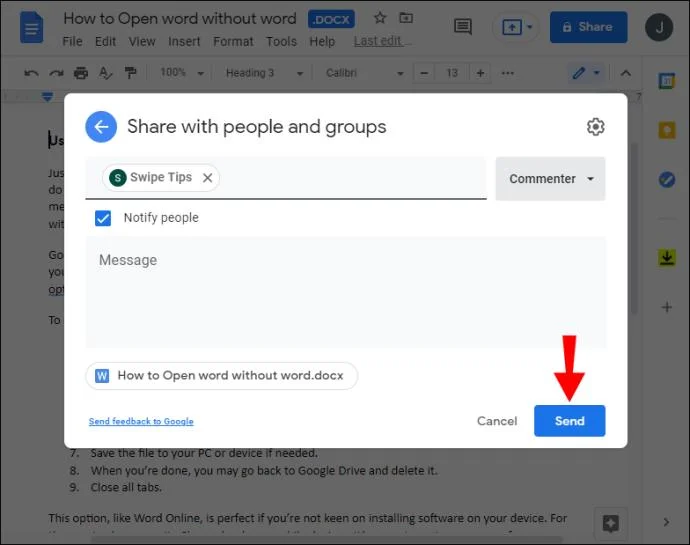Star the document
Image resolution: width=690 pixels, height=545 pixels.
pos(380,18)
